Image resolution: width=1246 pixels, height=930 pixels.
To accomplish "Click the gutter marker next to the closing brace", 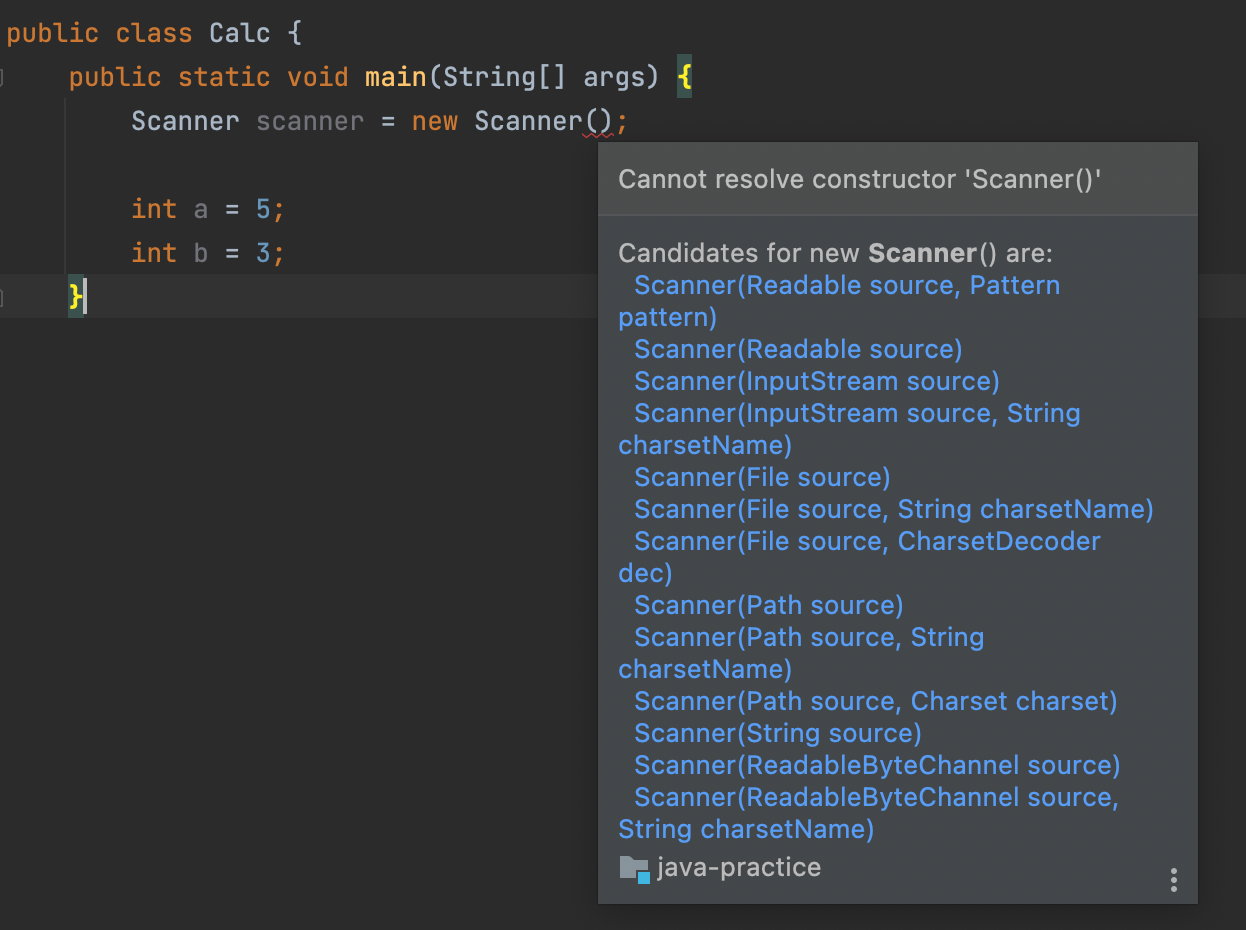I will click(x=2, y=297).
